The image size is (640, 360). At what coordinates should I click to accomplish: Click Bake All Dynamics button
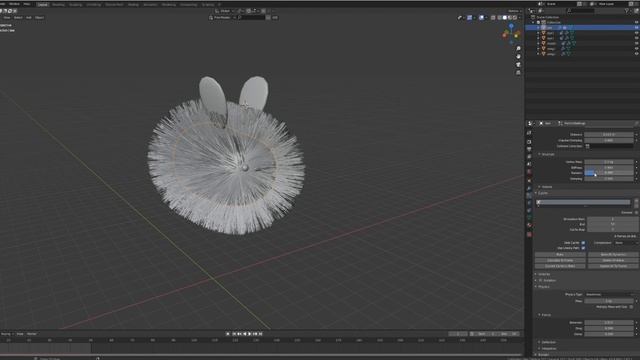point(613,254)
